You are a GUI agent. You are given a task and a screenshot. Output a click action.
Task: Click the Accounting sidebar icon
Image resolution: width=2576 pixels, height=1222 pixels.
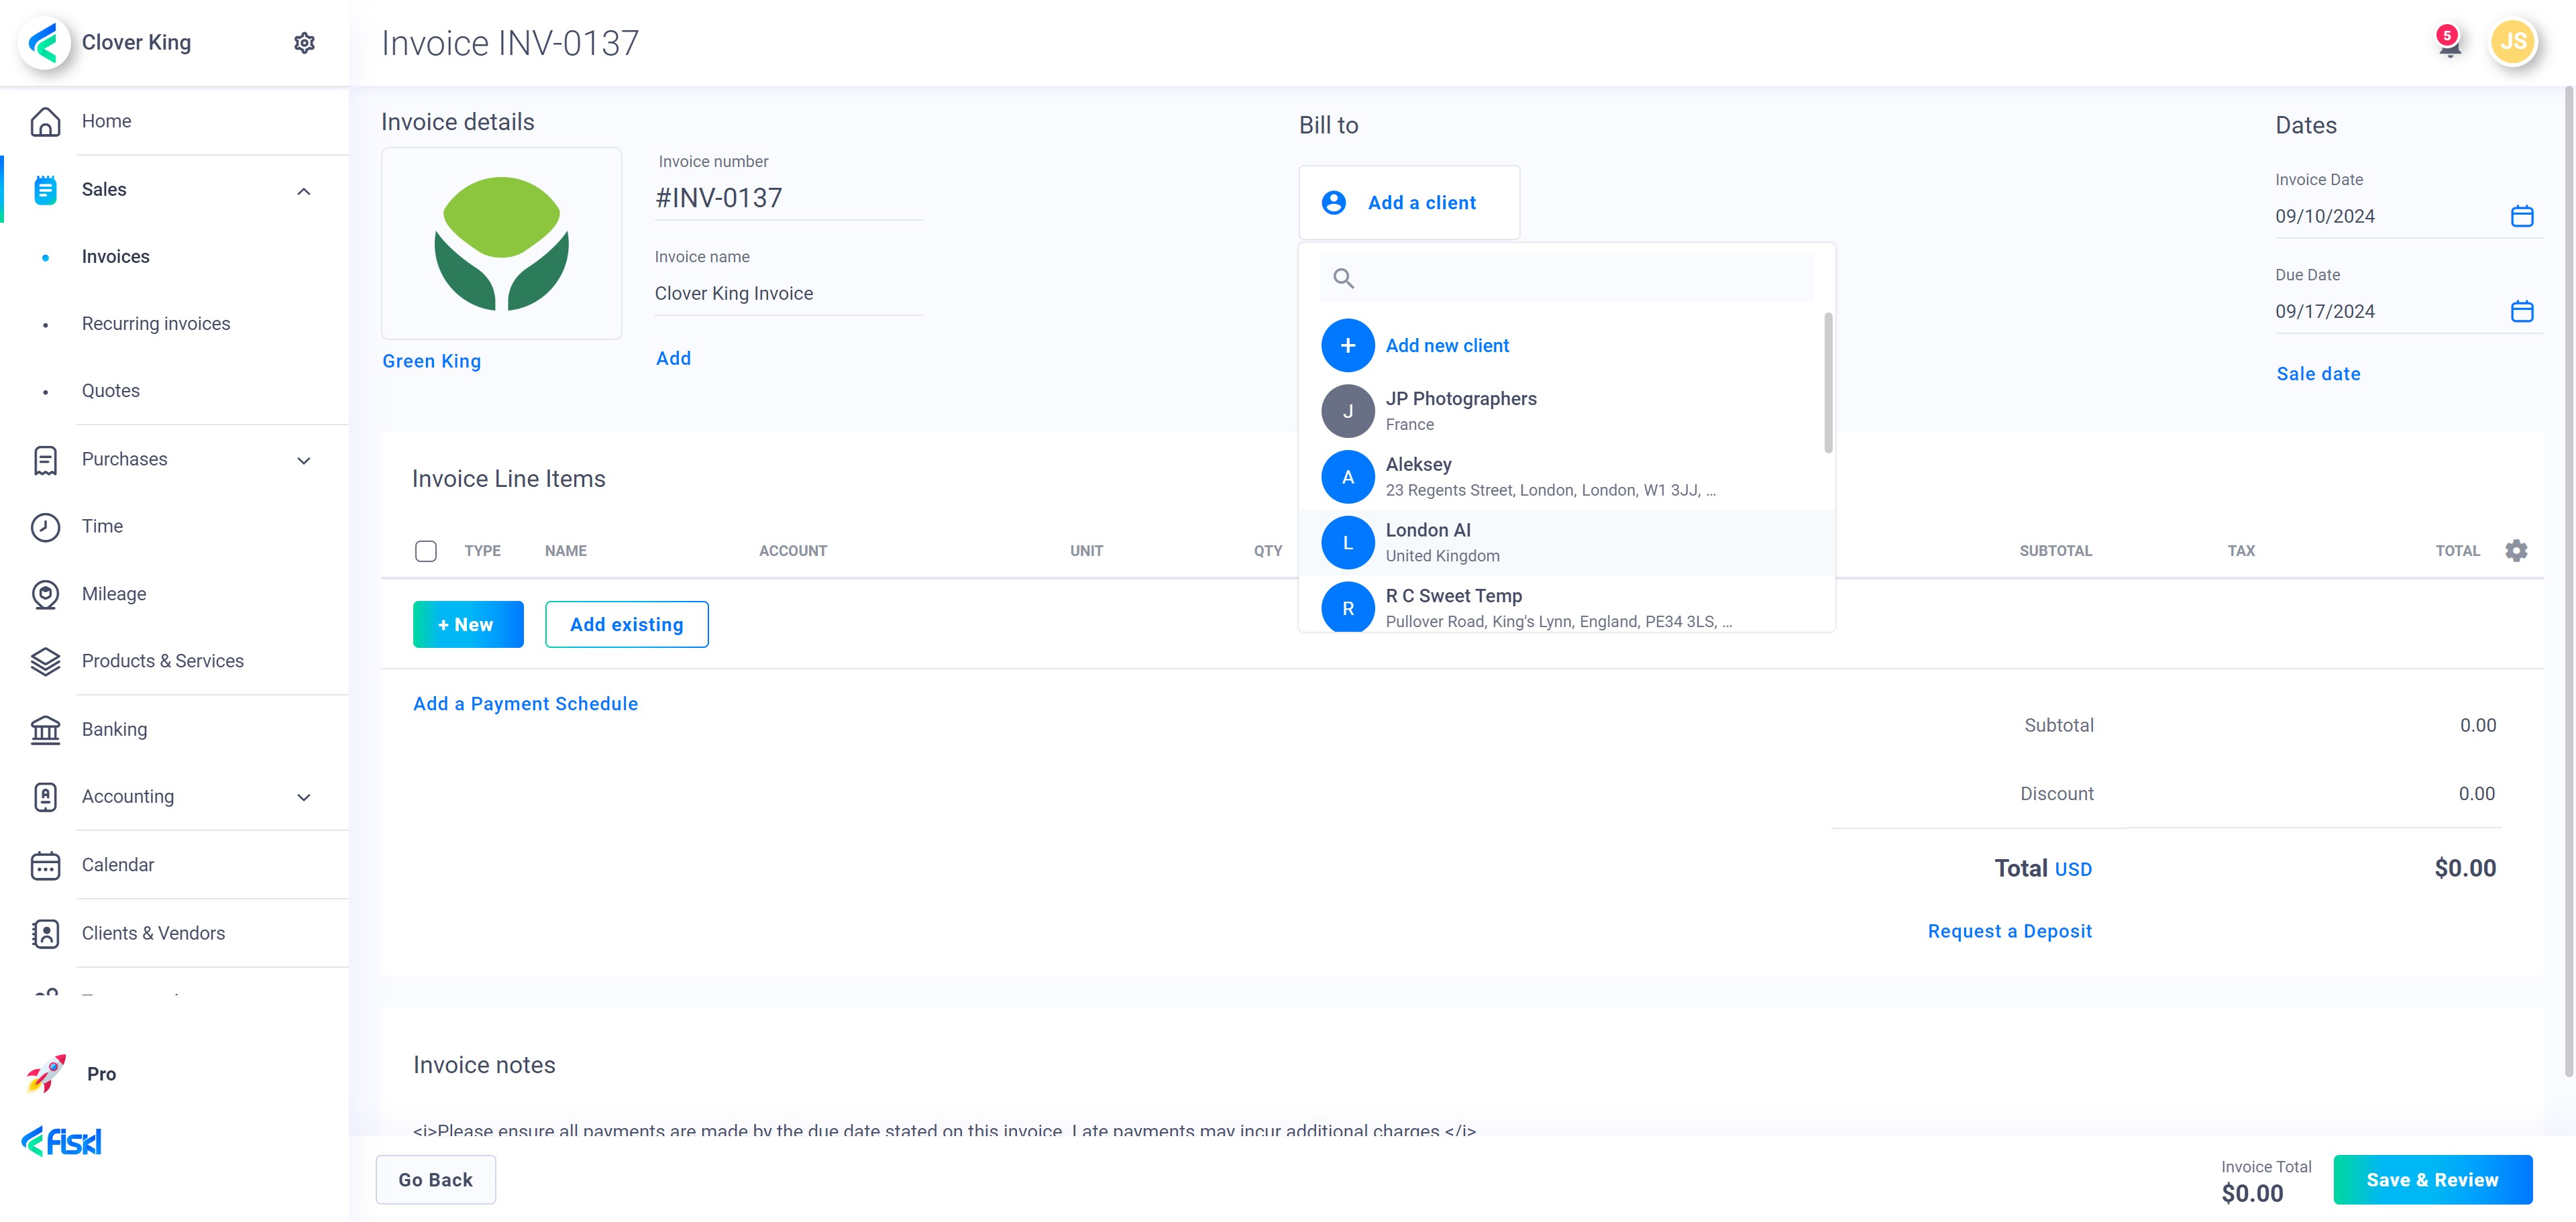(45, 797)
